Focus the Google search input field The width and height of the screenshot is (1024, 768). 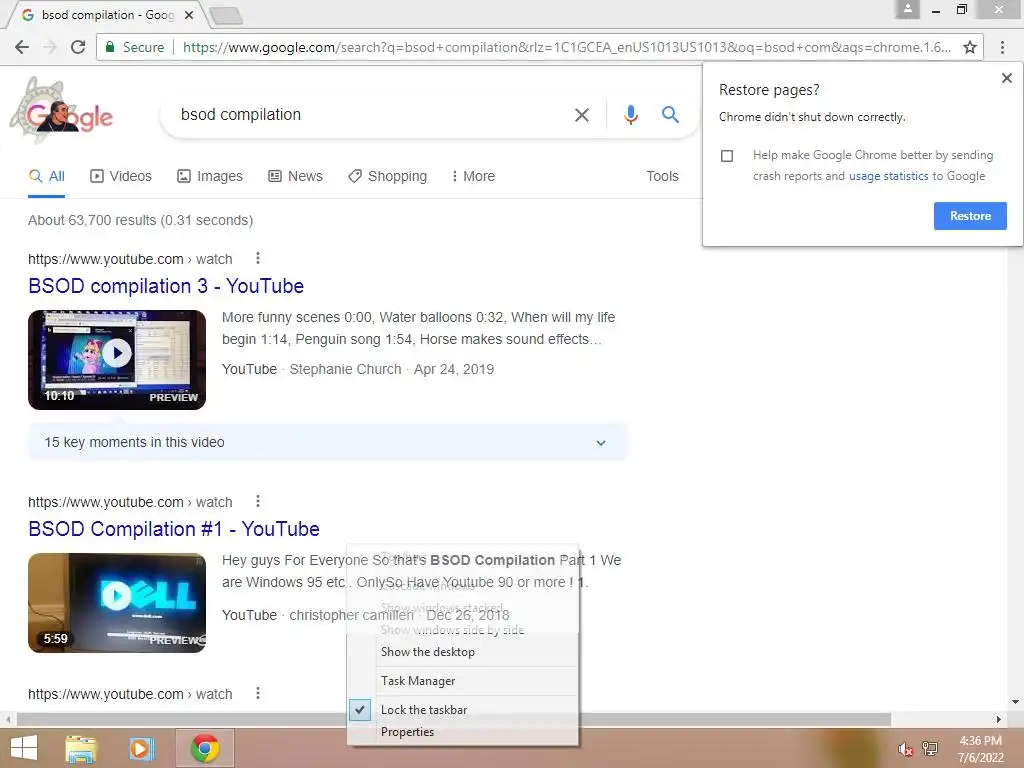[372, 115]
